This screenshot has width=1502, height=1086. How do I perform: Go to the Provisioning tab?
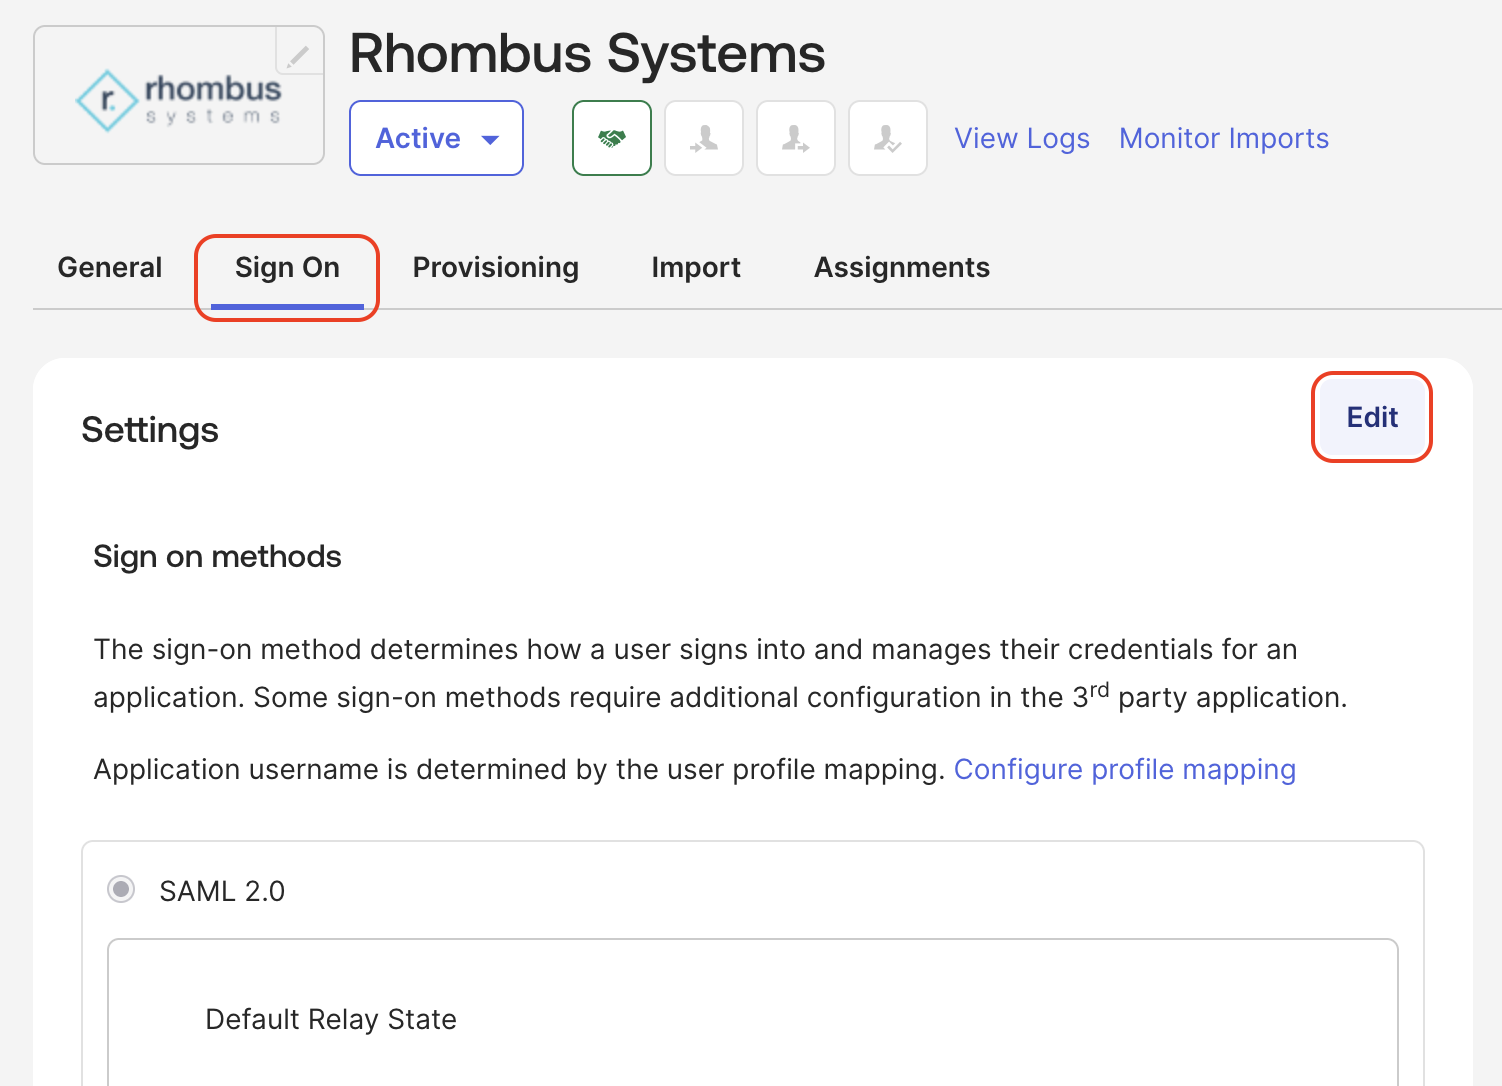click(x=496, y=267)
